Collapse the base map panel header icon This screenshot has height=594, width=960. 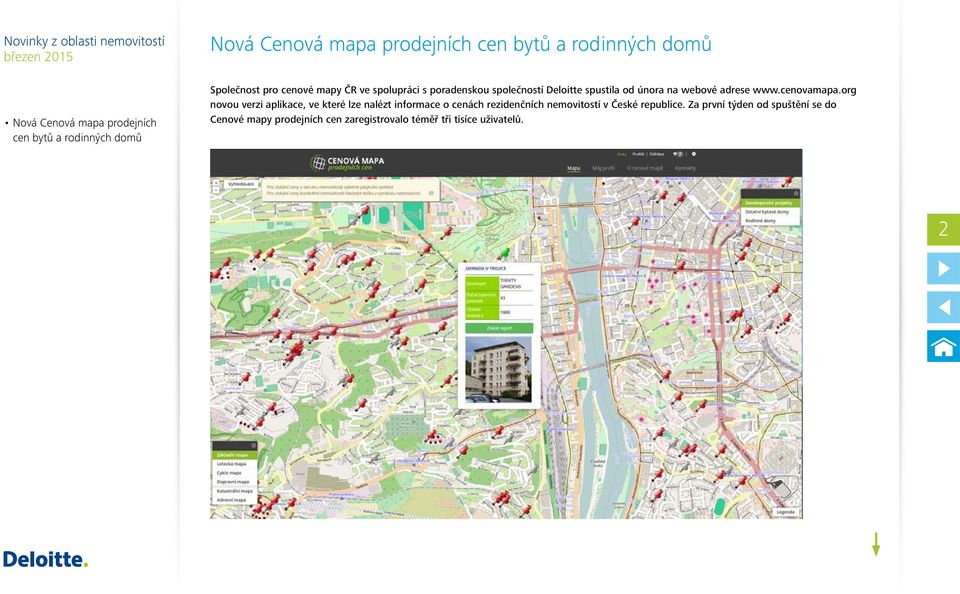pyautogui.click(x=253, y=446)
